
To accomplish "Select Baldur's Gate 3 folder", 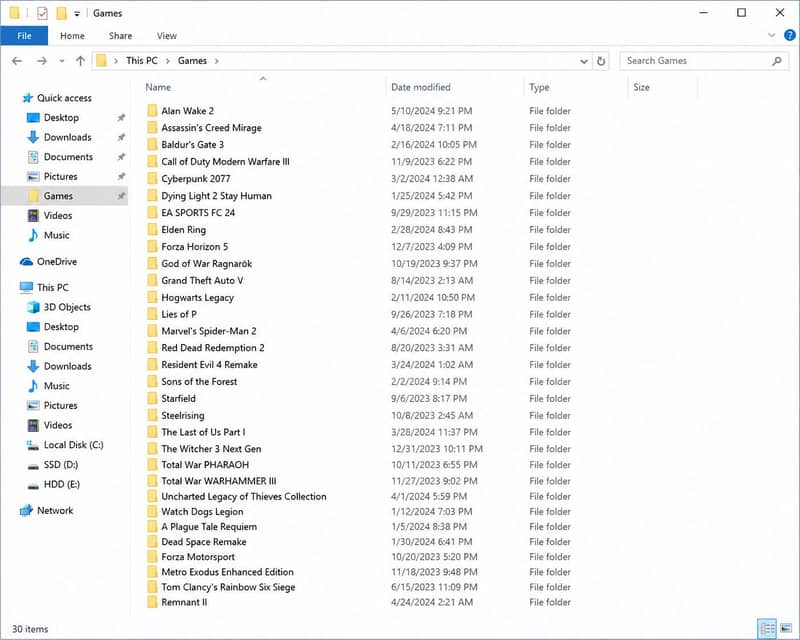I will click(192, 144).
